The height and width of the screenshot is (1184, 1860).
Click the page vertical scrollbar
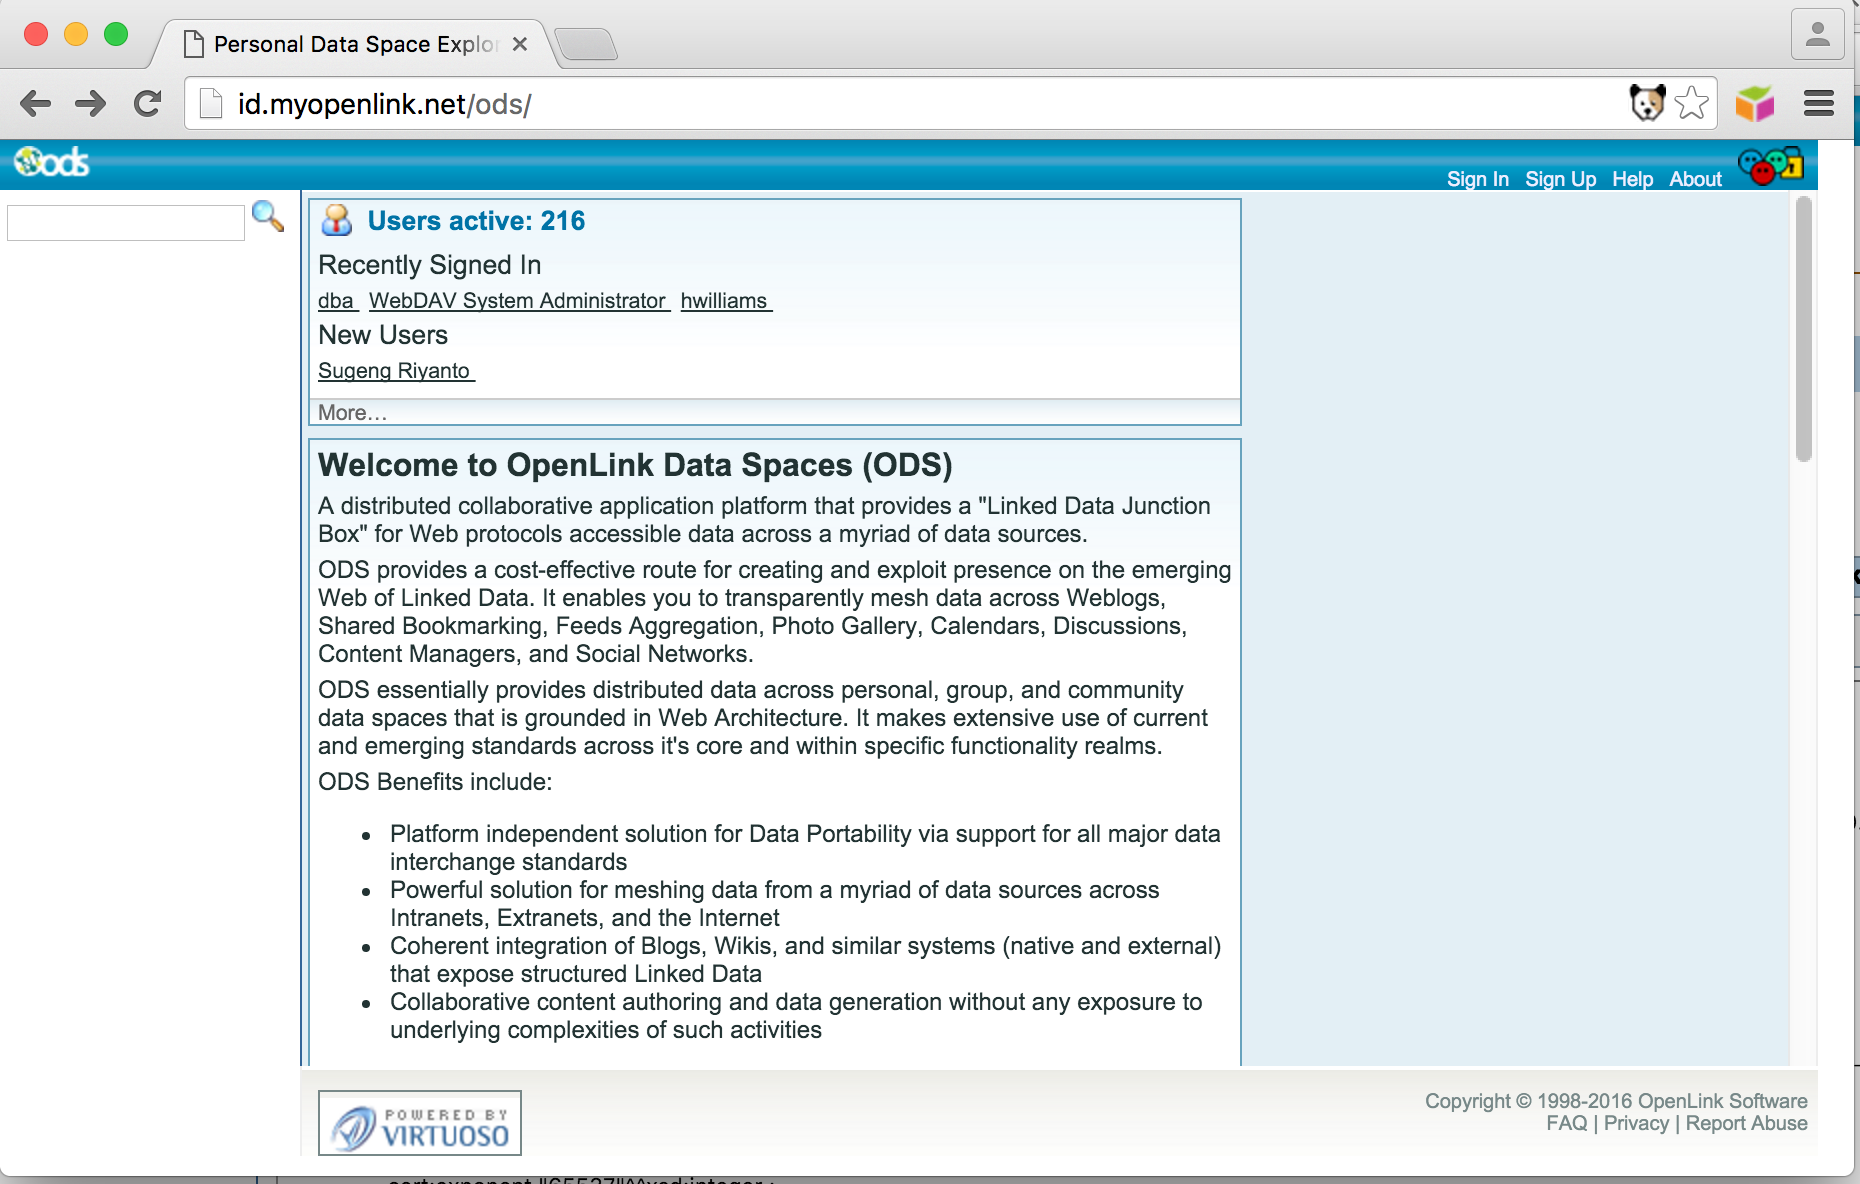click(x=1803, y=330)
